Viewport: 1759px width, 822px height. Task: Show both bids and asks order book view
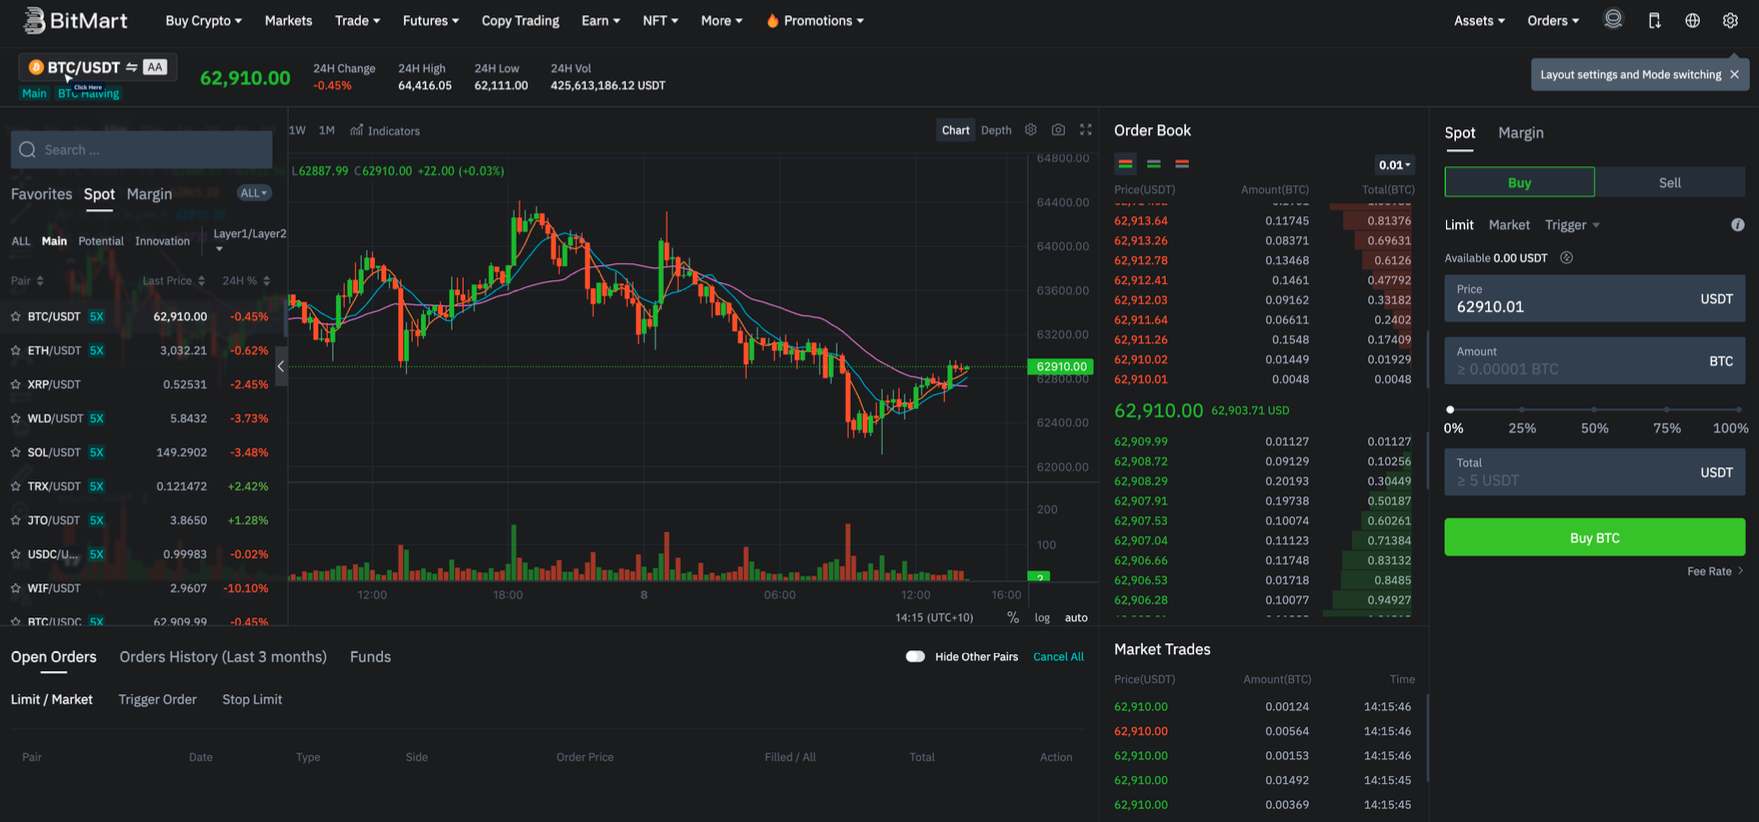click(x=1126, y=164)
